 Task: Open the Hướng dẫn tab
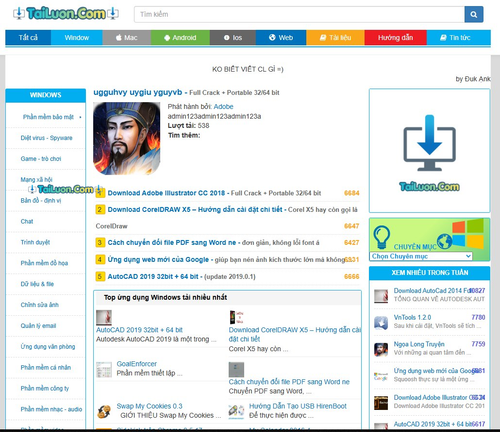pos(396,37)
